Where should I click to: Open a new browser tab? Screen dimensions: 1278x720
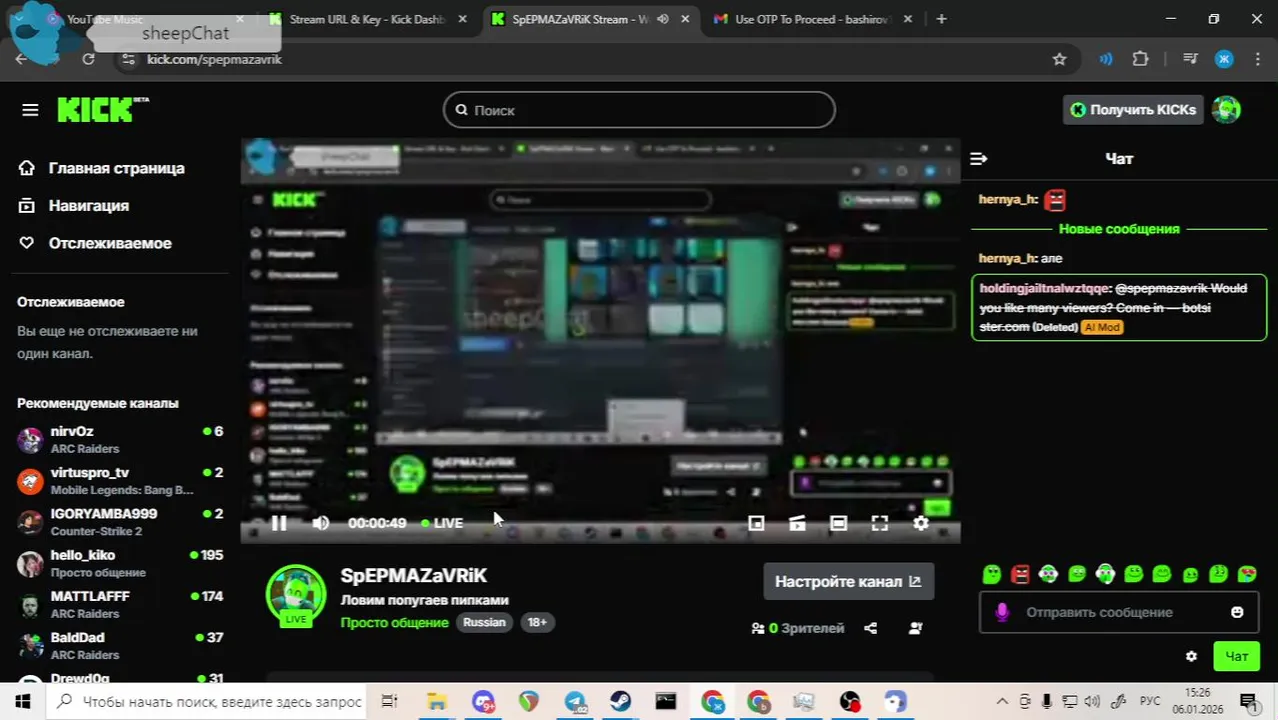(941, 19)
